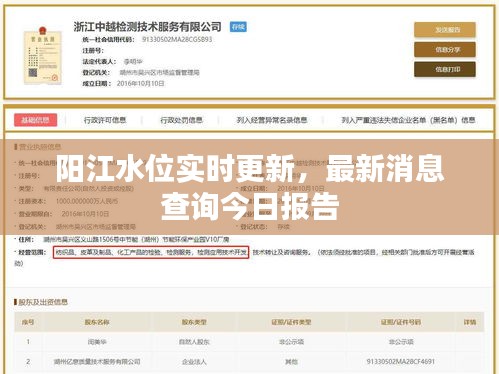
Task: Click the 信息打印 button
Action: (445, 69)
